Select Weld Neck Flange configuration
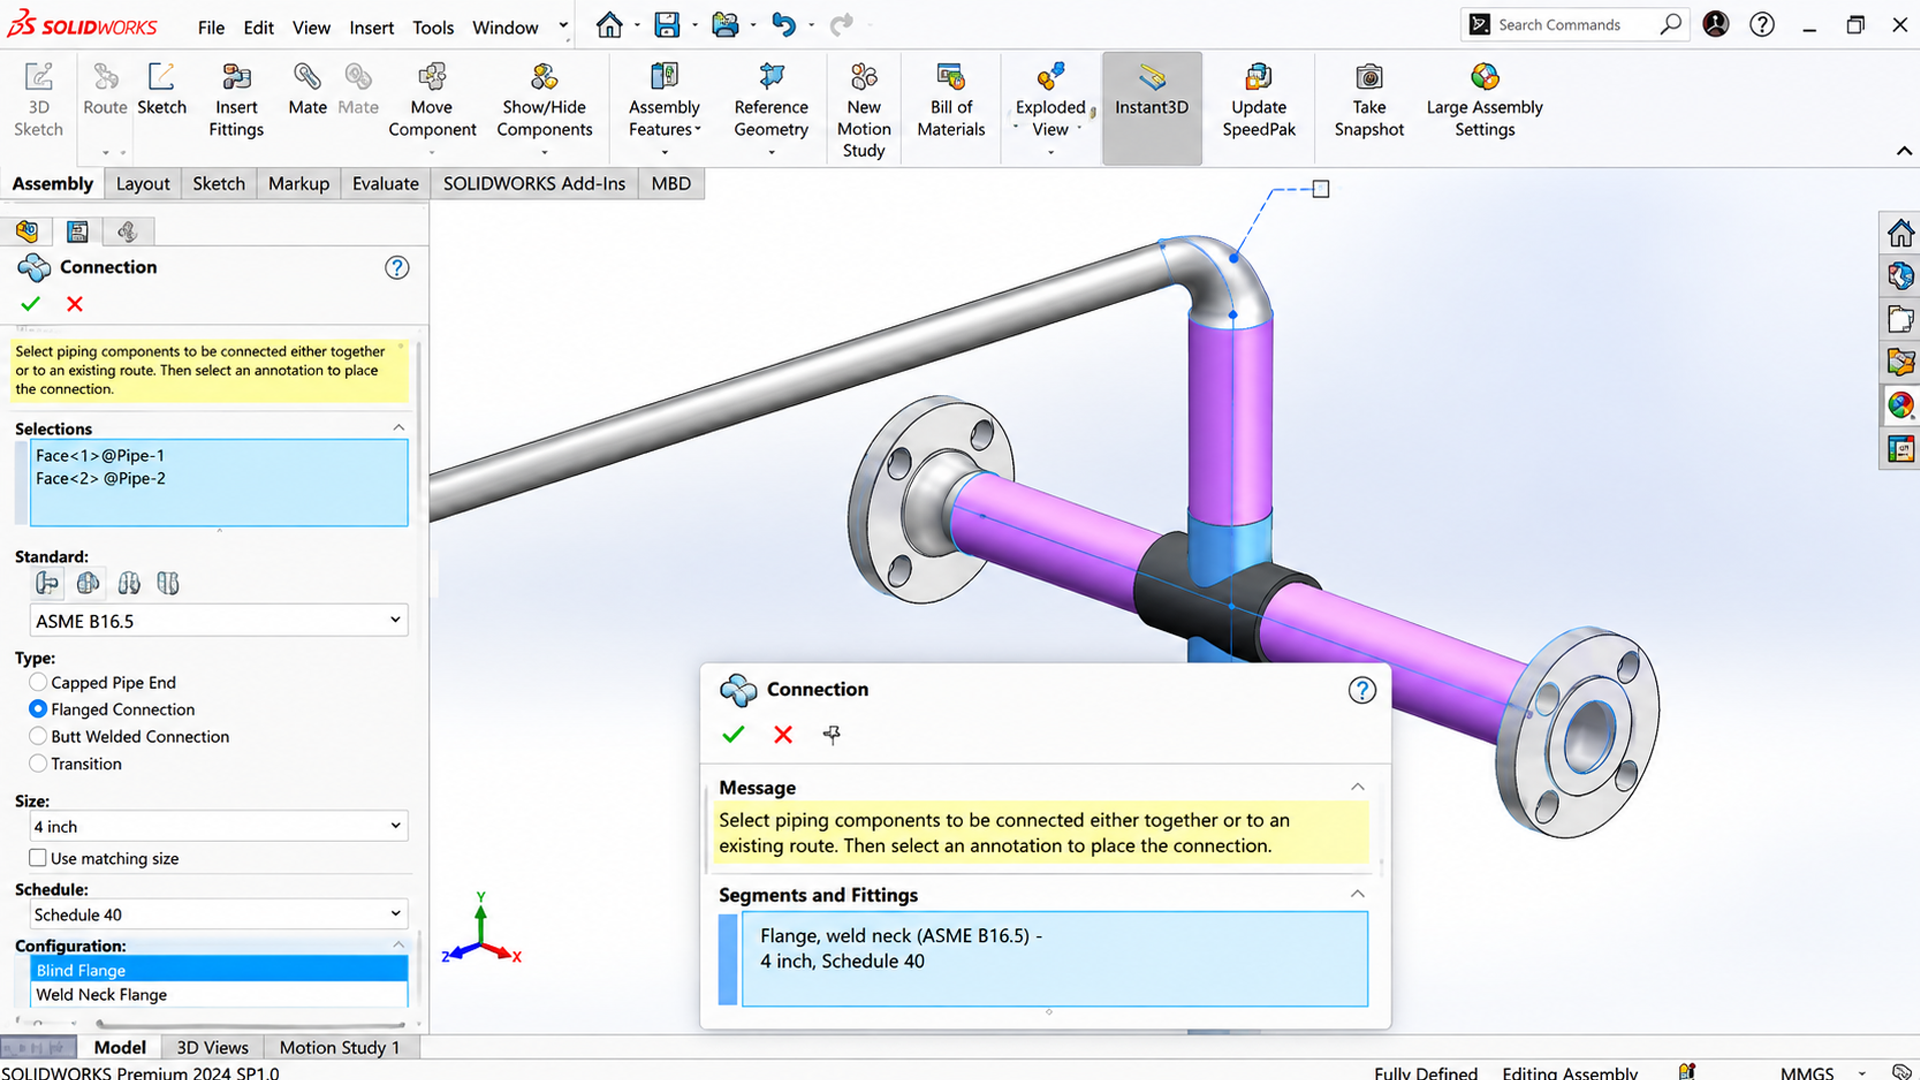This screenshot has width=1920, height=1080. pos(219,994)
